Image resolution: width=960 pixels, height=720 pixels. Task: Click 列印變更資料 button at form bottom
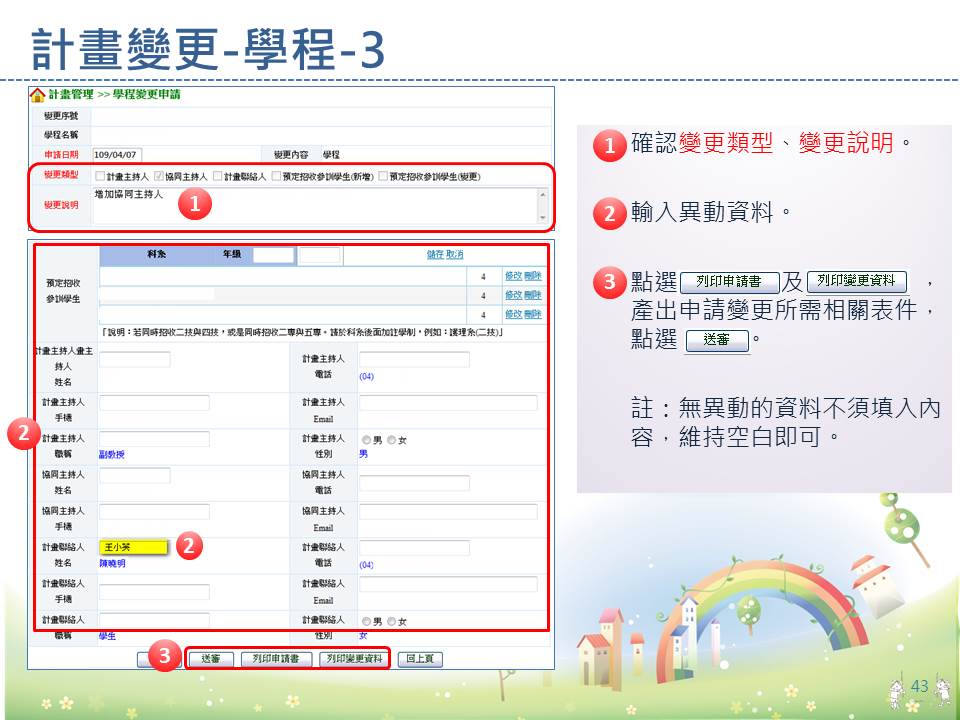tap(351, 659)
